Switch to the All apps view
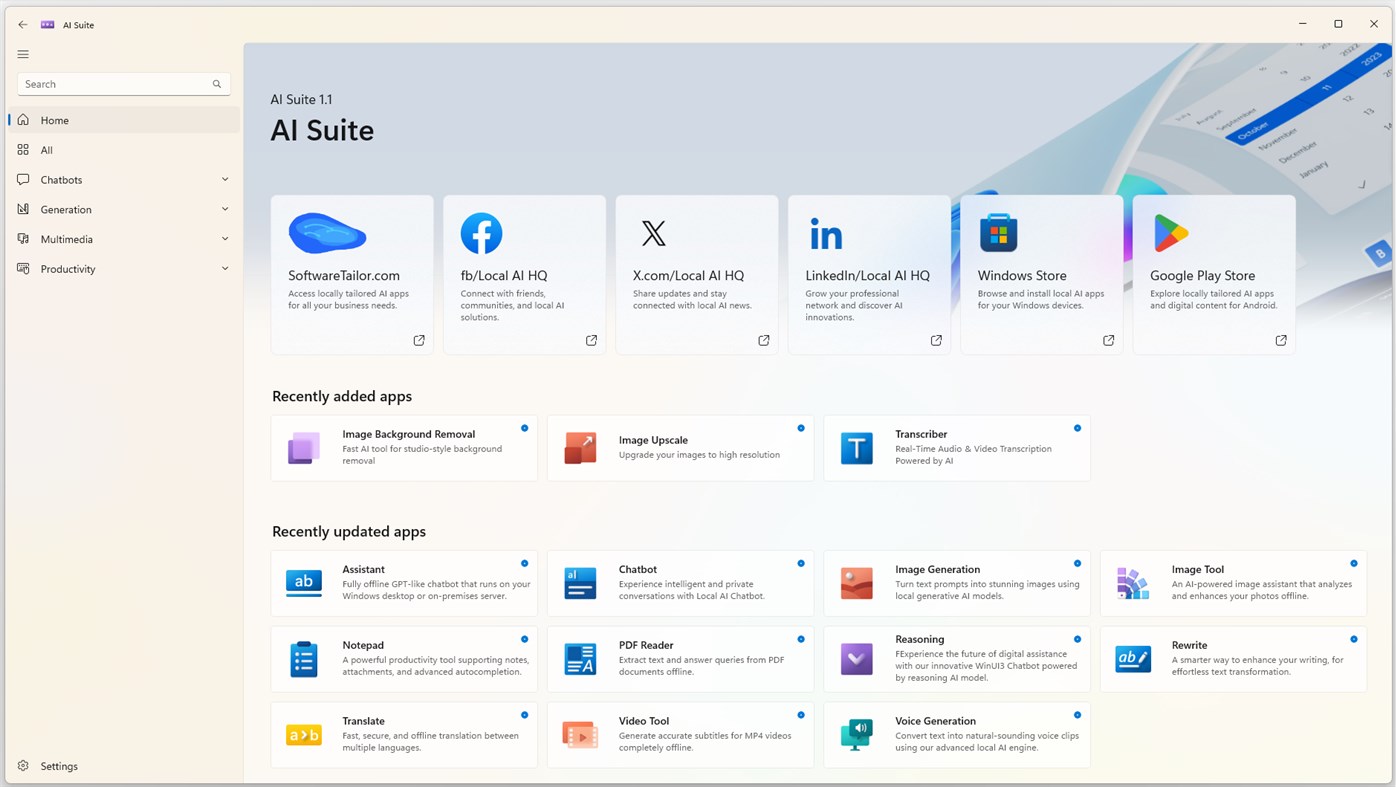This screenshot has height=787, width=1396. click(123, 149)
